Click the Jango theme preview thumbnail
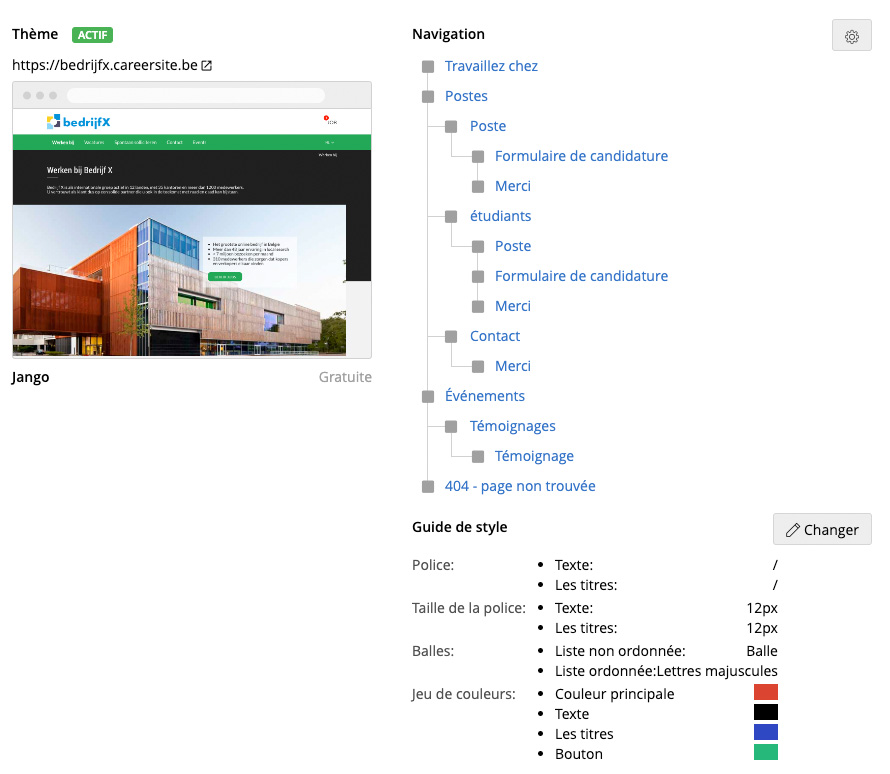Screen dimensions: 890x774 point(192,220)
